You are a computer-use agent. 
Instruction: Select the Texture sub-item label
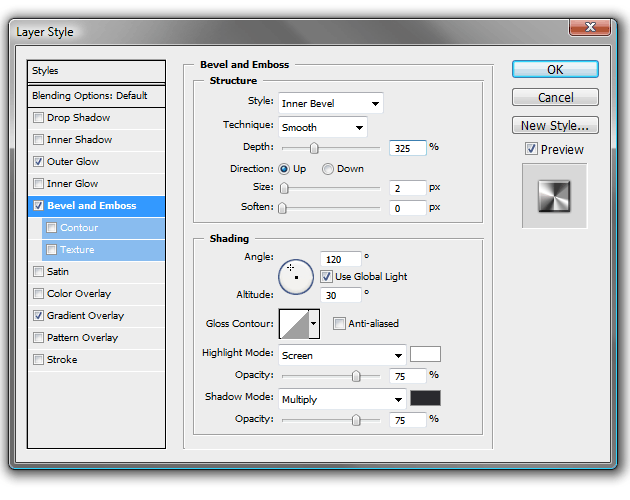(77, 250)
